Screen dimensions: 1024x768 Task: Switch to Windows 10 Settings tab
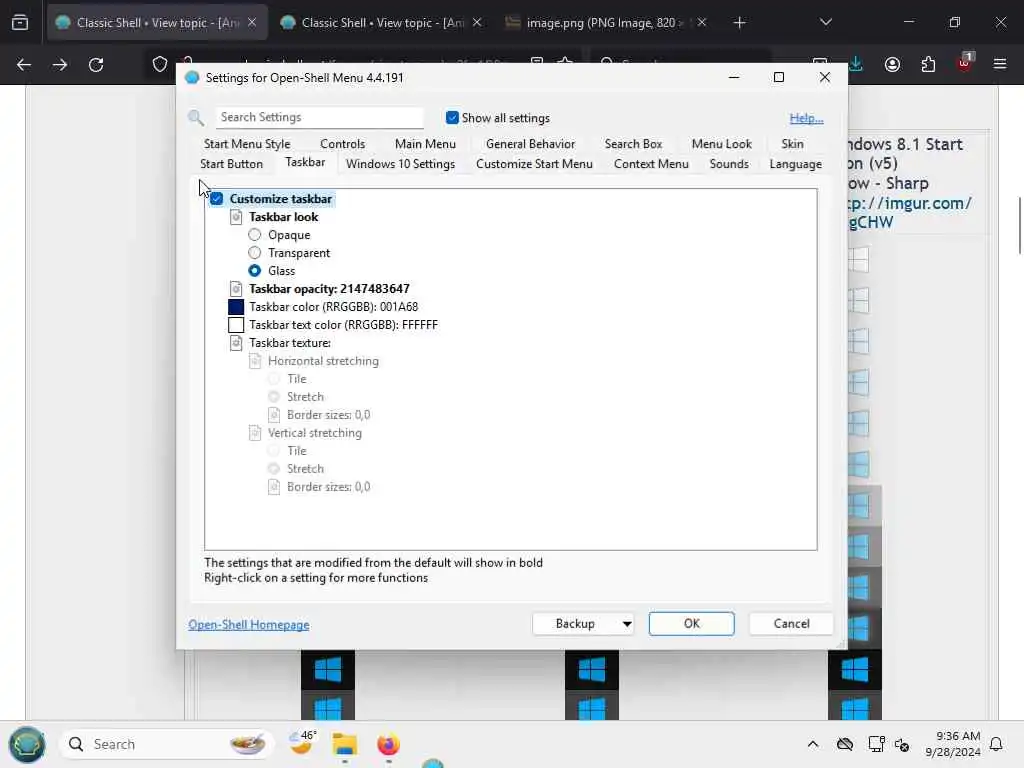400,164
